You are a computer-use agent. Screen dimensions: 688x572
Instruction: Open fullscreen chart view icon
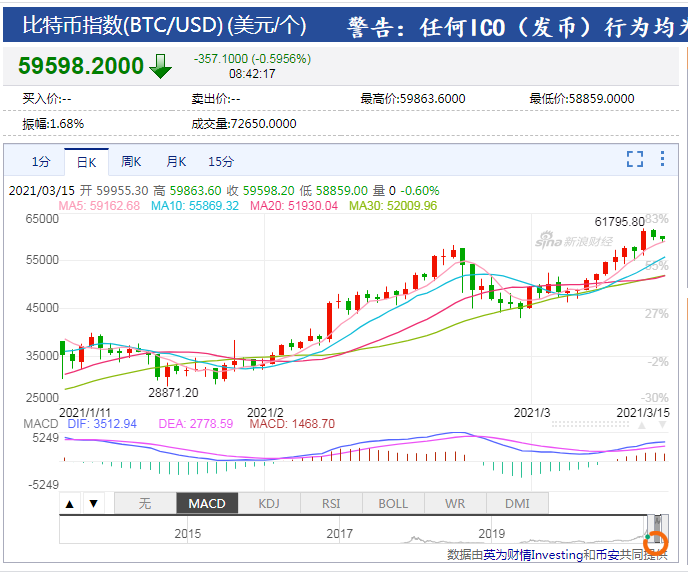coord(634,159)
